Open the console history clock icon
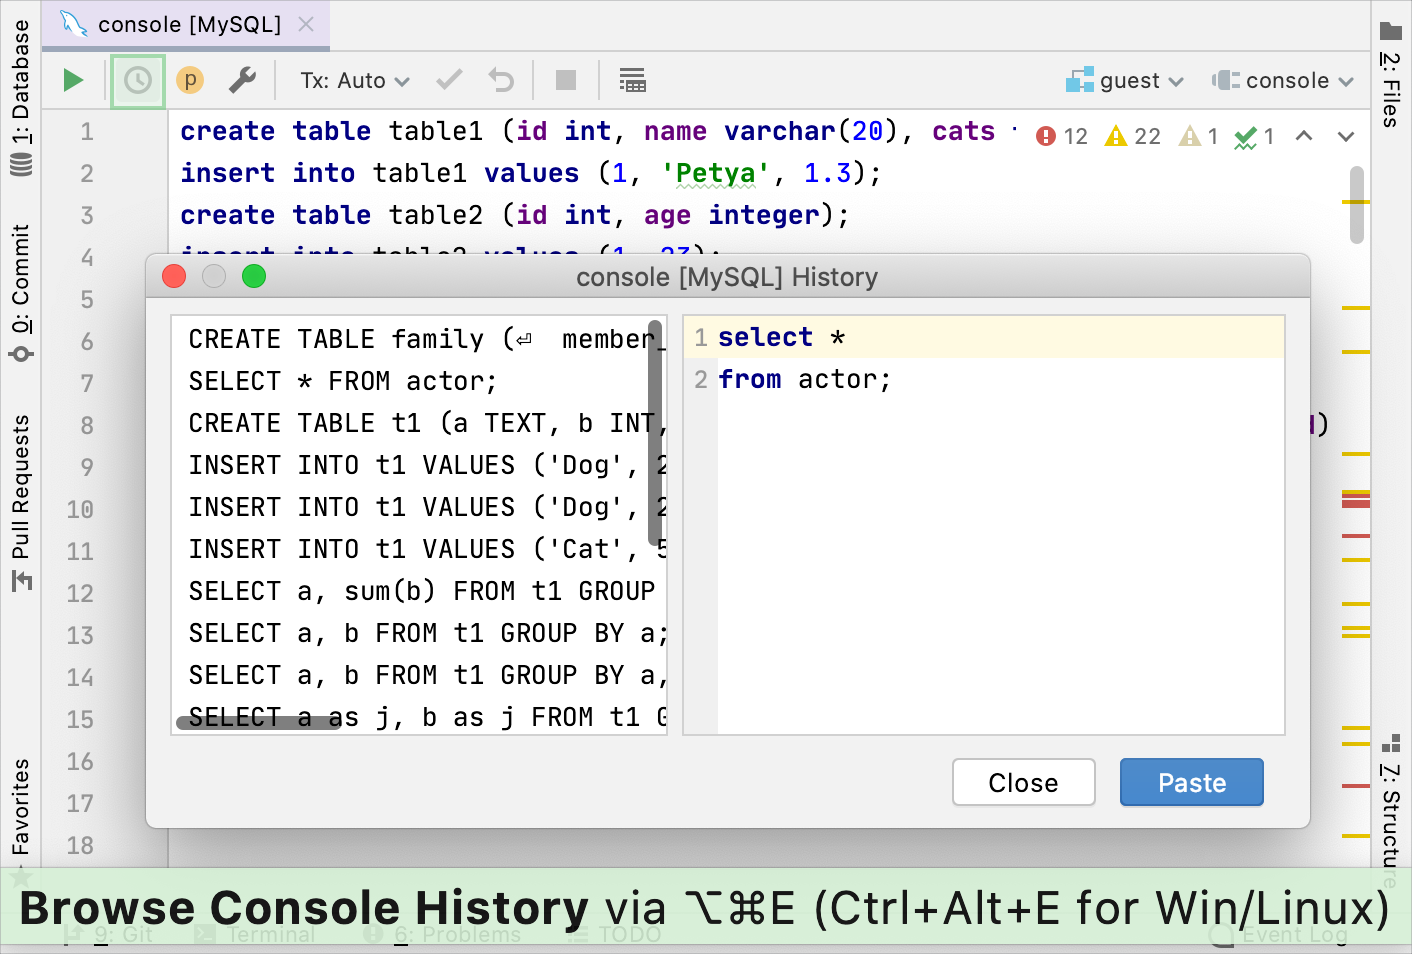This screenshot has width=1412, height=954. (x=137, y=80)
